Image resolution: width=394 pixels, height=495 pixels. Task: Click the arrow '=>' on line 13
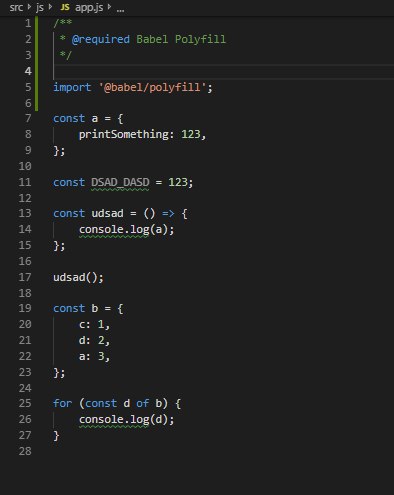tap(168, 213)
